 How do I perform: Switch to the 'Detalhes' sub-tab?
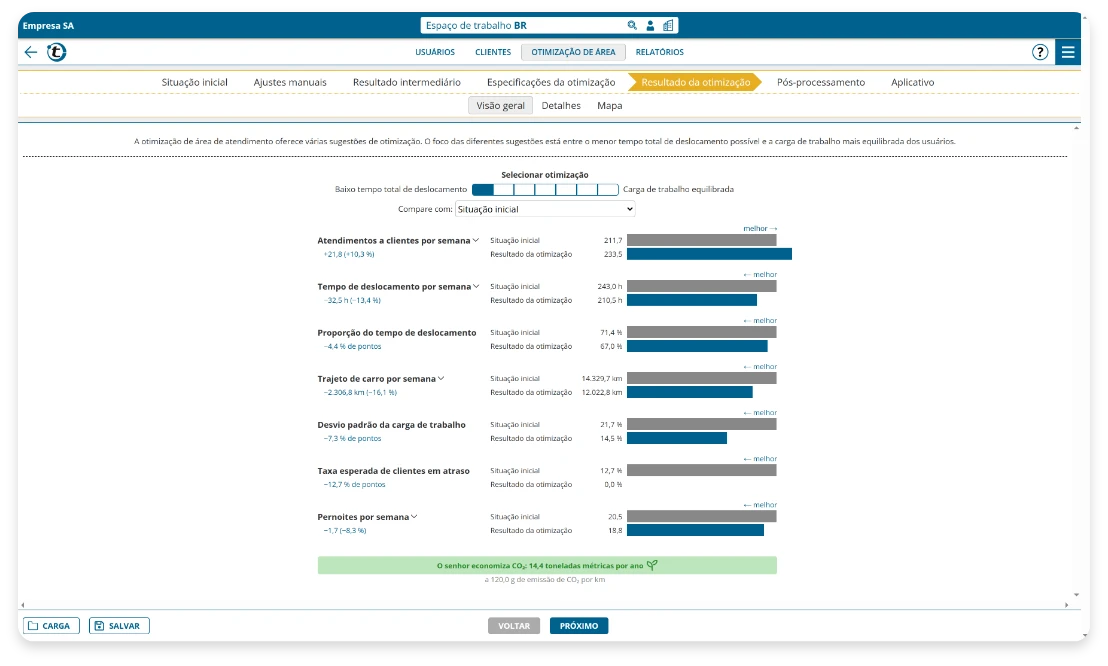(561, 105)
